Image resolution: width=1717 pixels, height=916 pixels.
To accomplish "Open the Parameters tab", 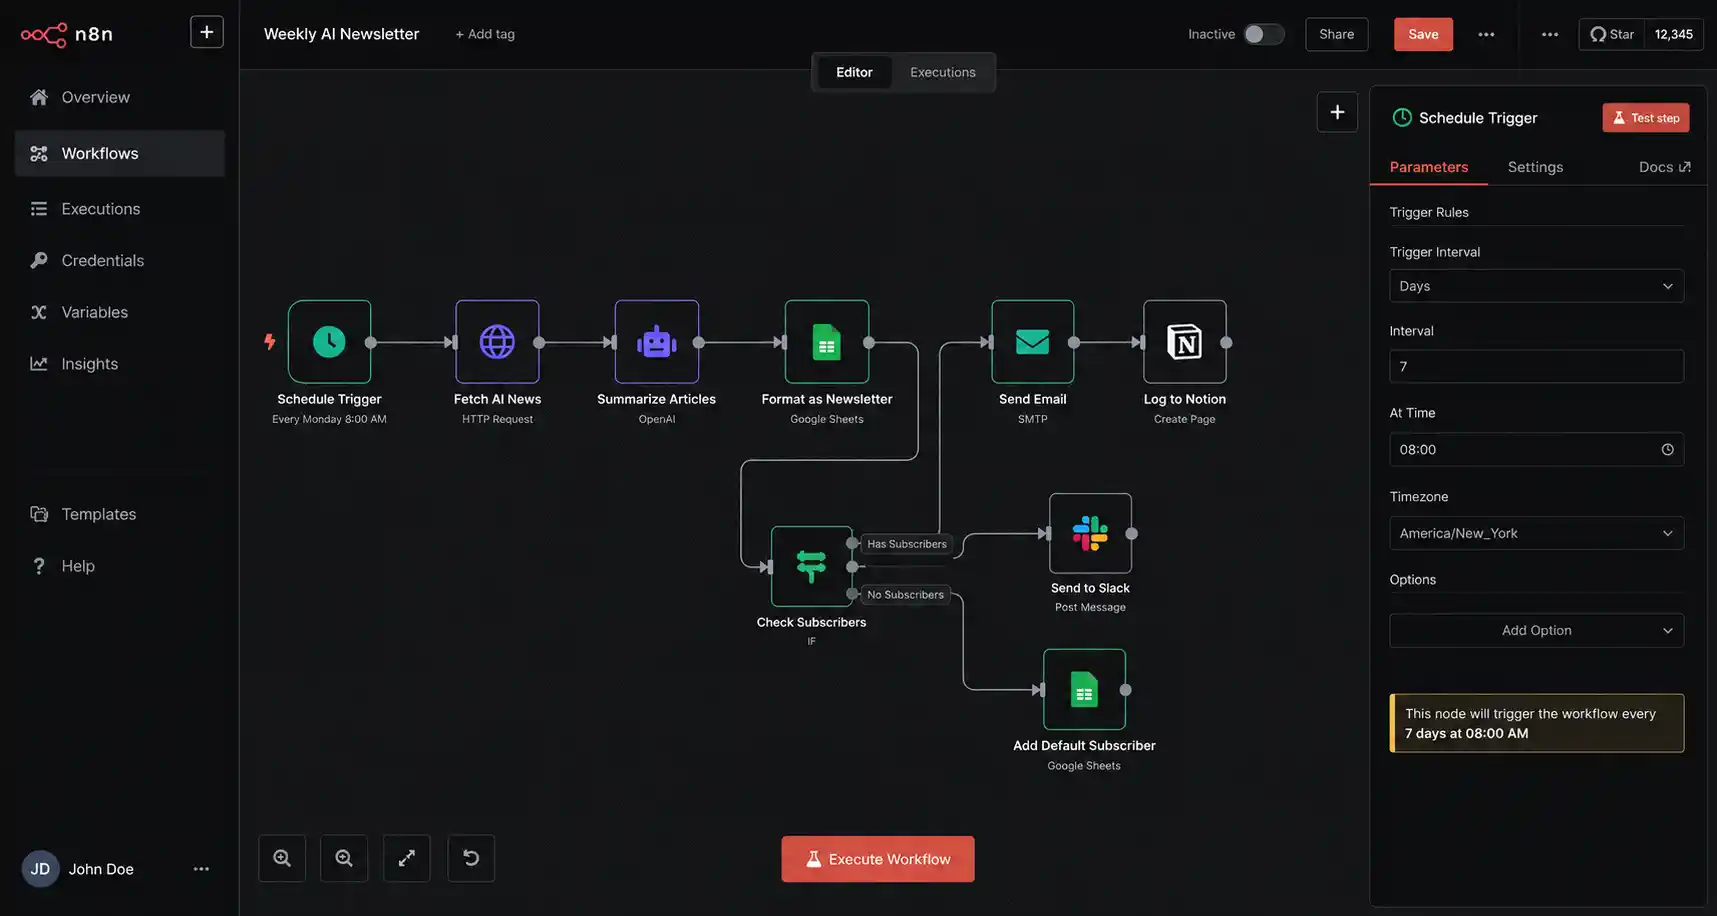I will [x=1428, y=167].
